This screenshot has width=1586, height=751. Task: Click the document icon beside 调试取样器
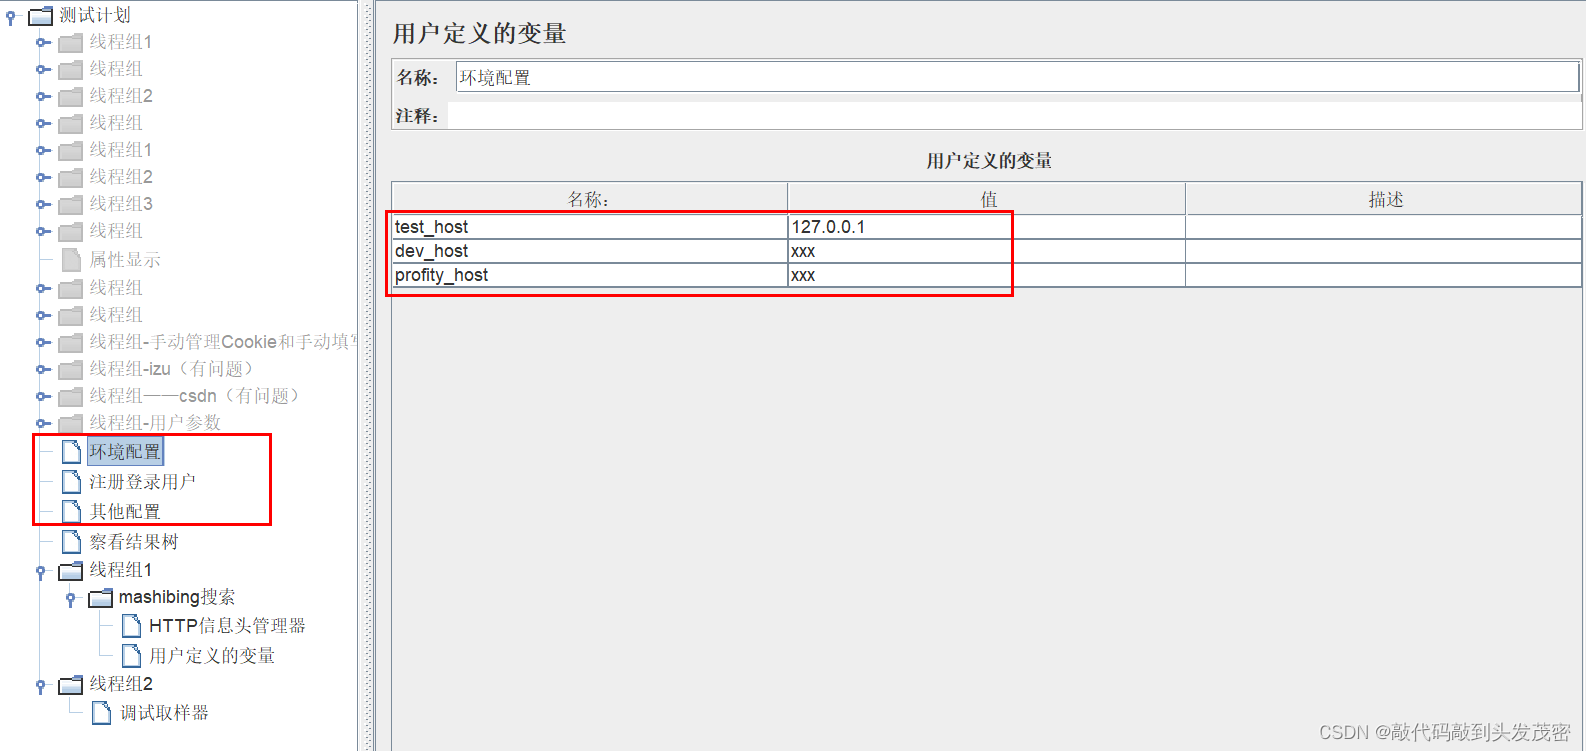(x=101, y=713)
